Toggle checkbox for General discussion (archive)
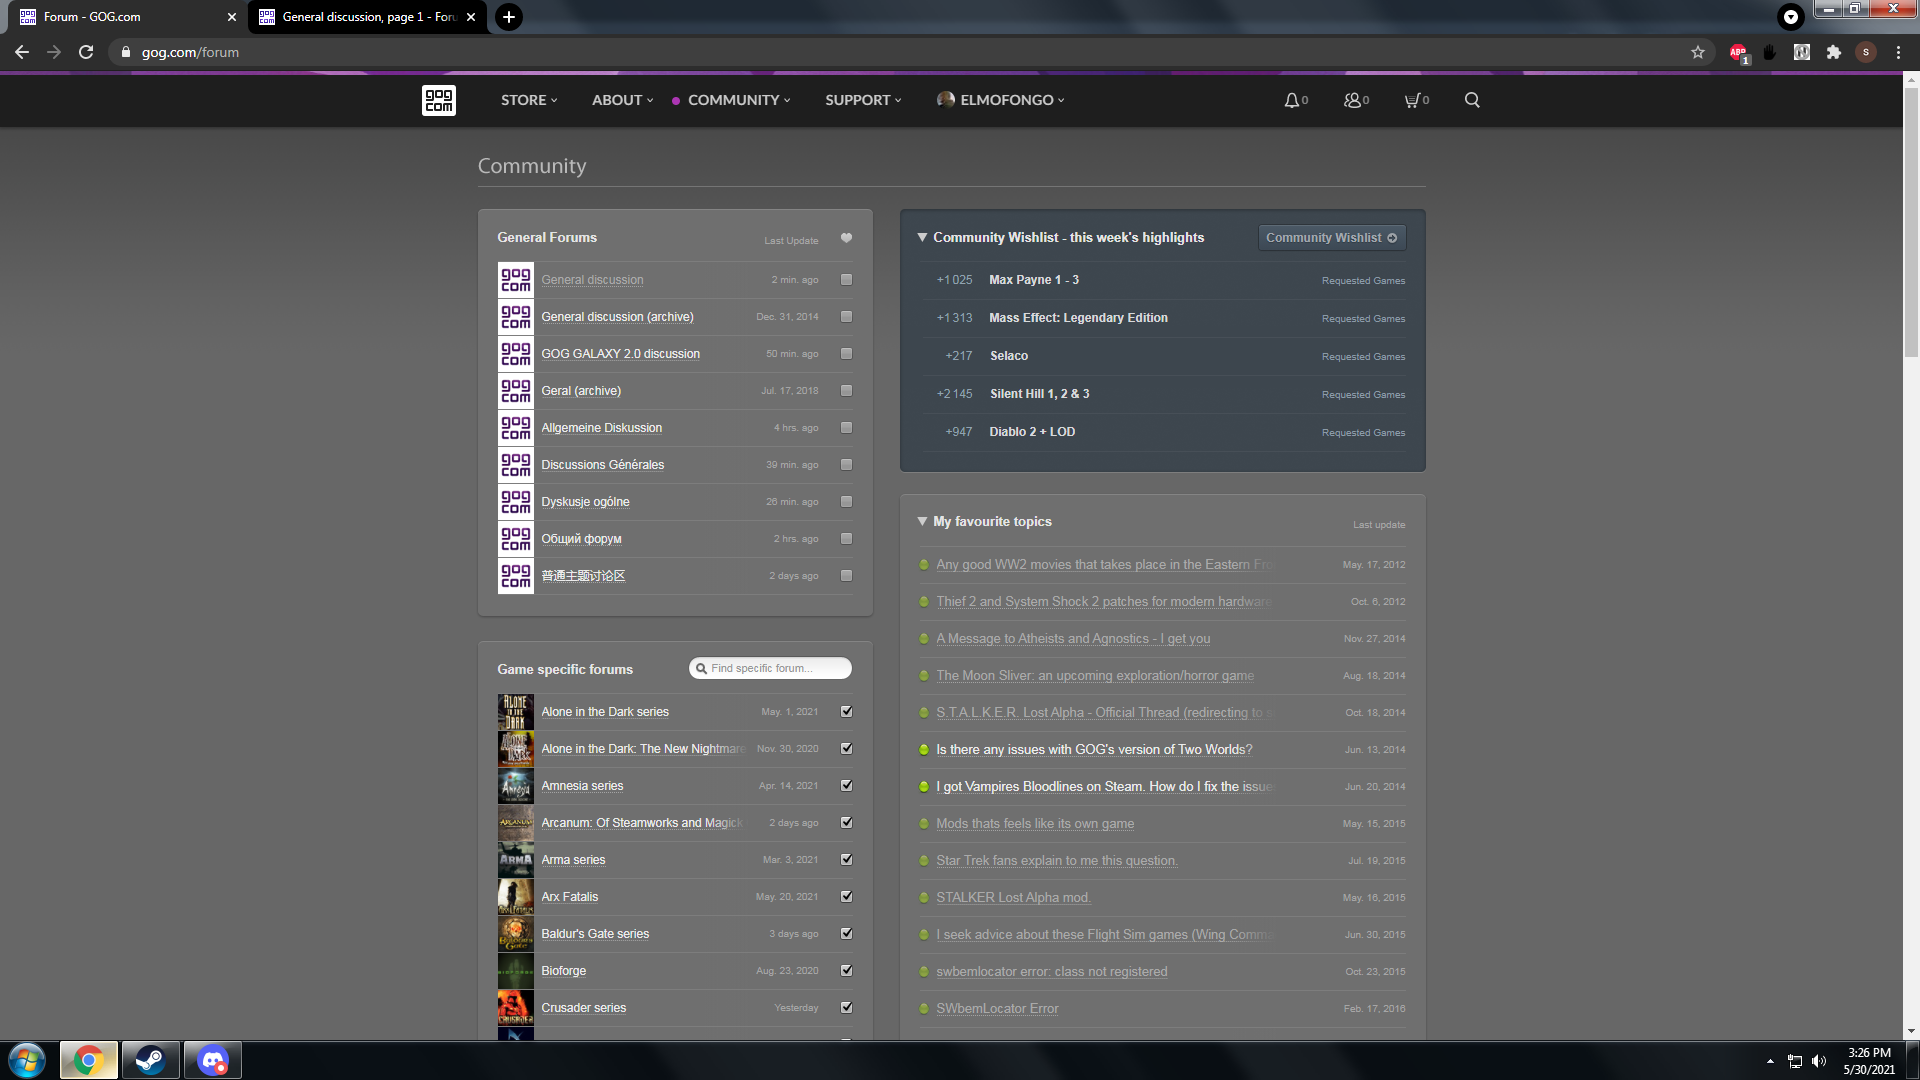1920x1080 pixels. pos(846,317)
